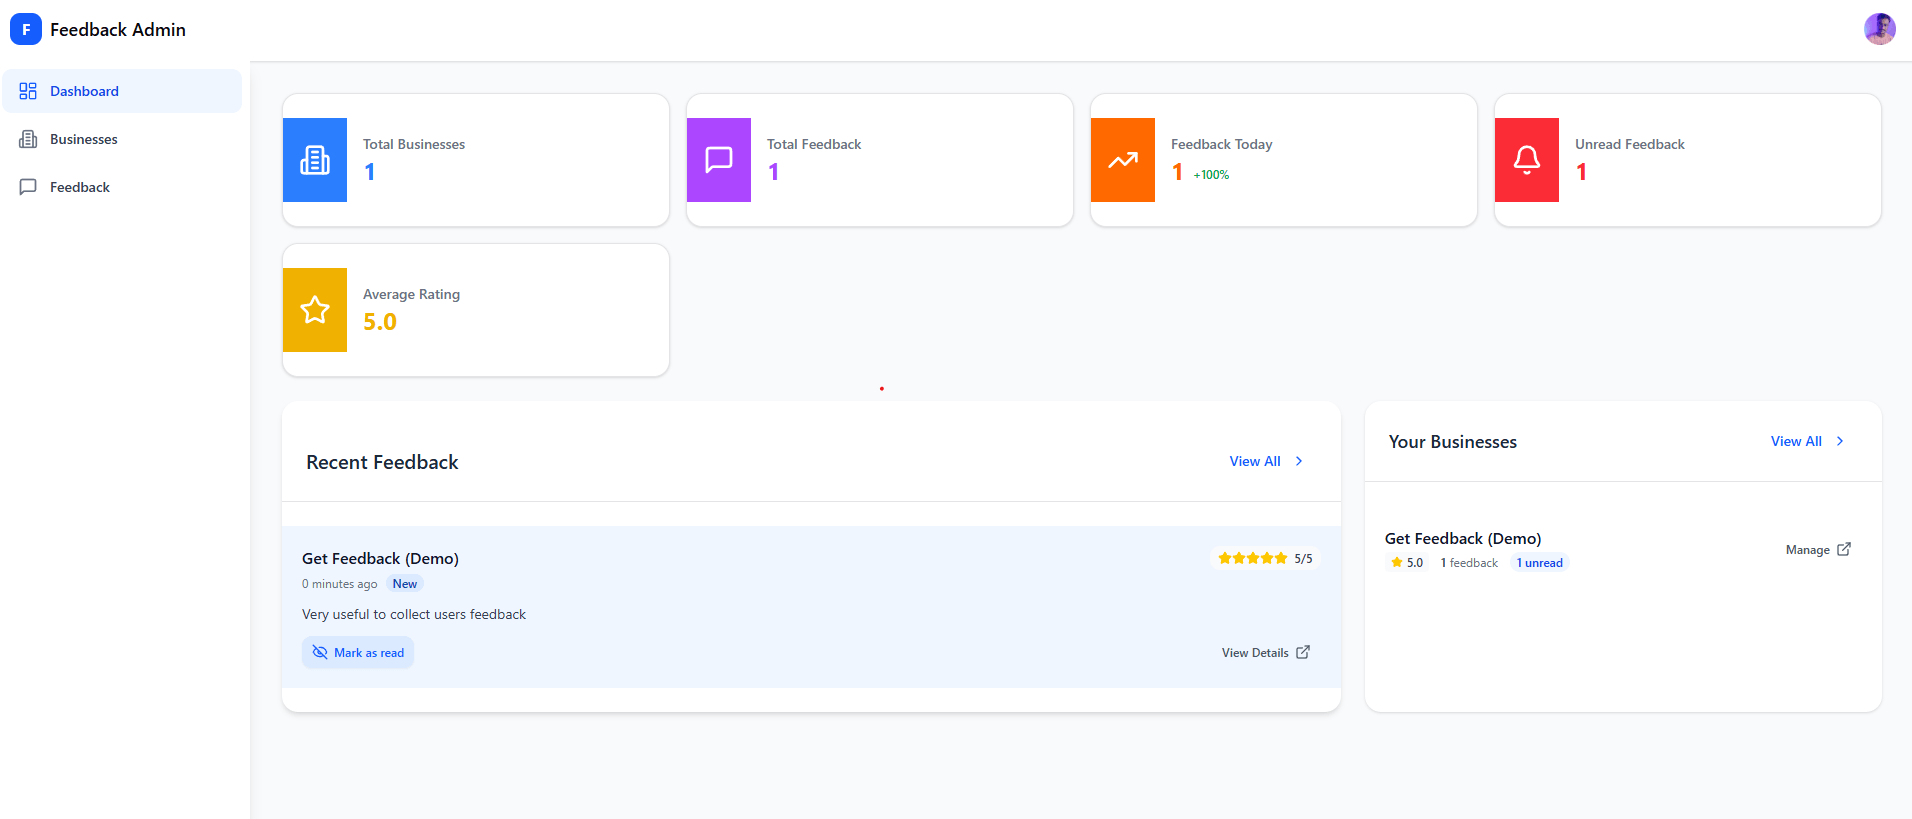
Task: Click the orange Feedback Today trend icon
Action: (x=1123, y=160)
